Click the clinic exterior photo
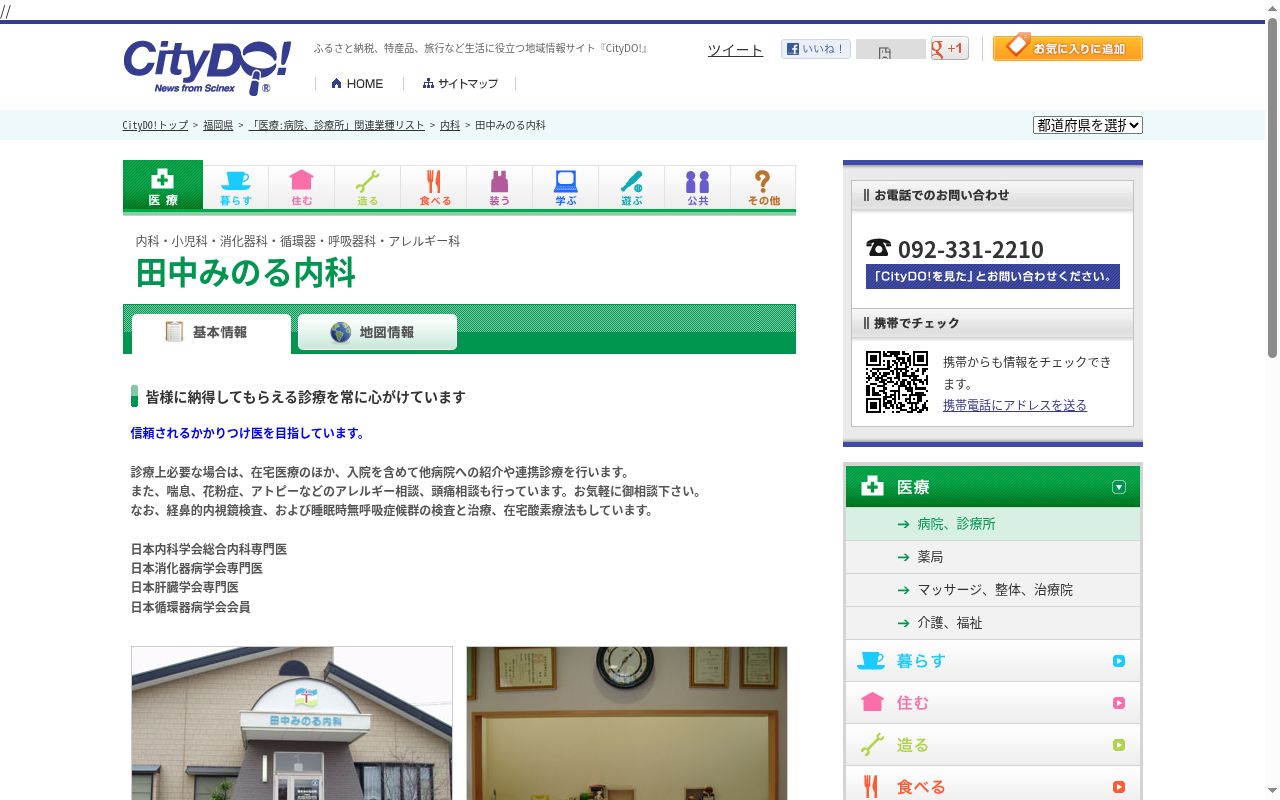 292,723
